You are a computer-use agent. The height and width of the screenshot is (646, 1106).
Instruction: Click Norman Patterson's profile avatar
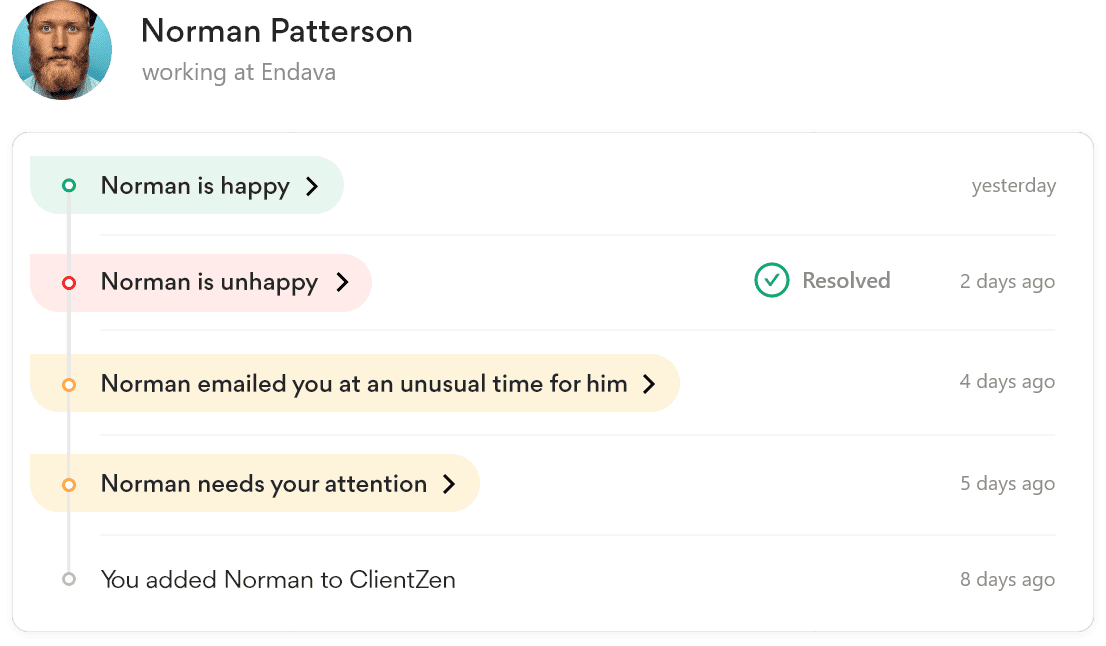[61, 50]
